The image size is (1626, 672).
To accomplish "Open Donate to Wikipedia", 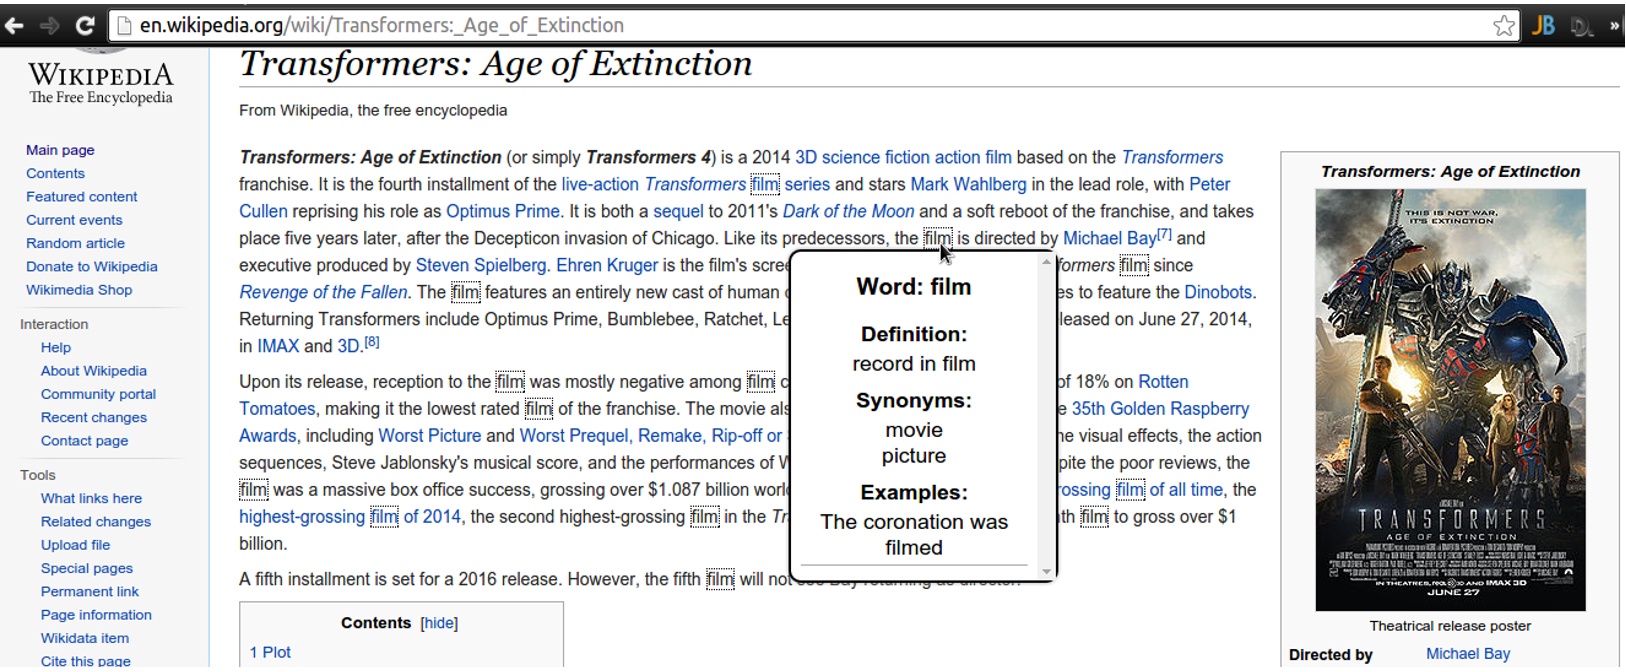I will pos(92,267).
